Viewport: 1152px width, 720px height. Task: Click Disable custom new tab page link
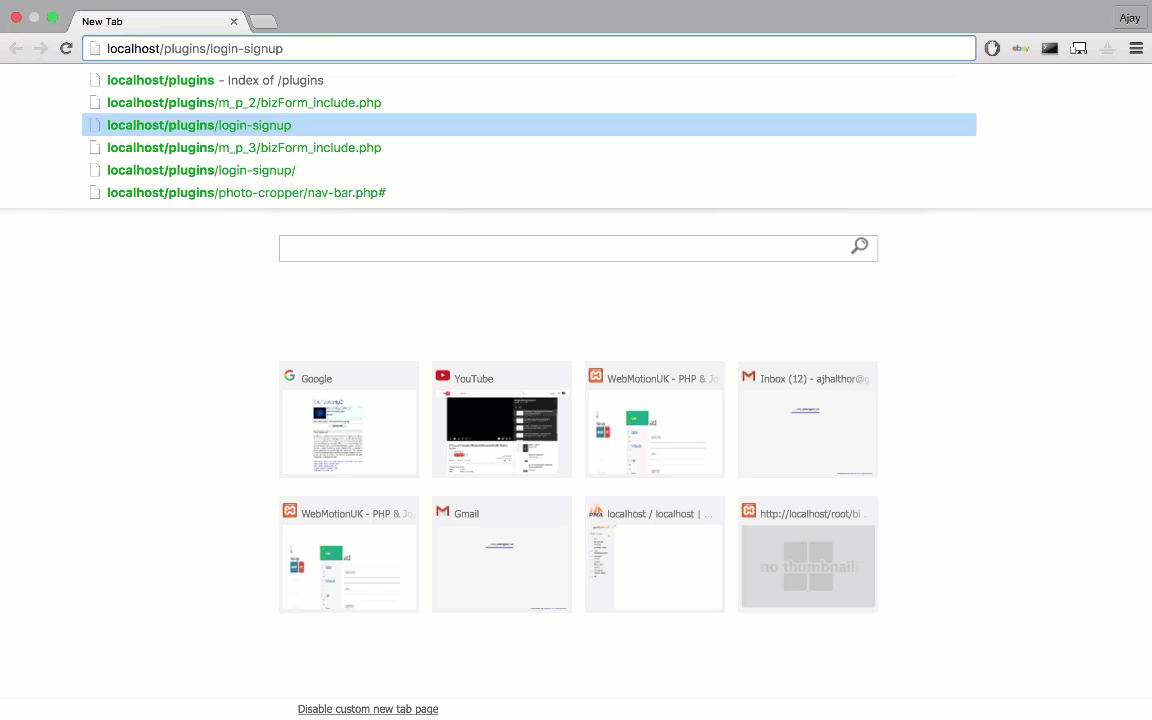point(368,709)
